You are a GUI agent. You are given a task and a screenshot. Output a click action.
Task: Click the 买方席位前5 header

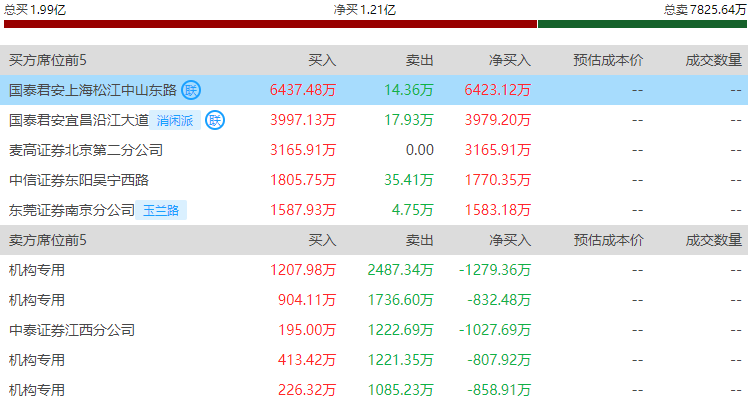click(48, 60)
